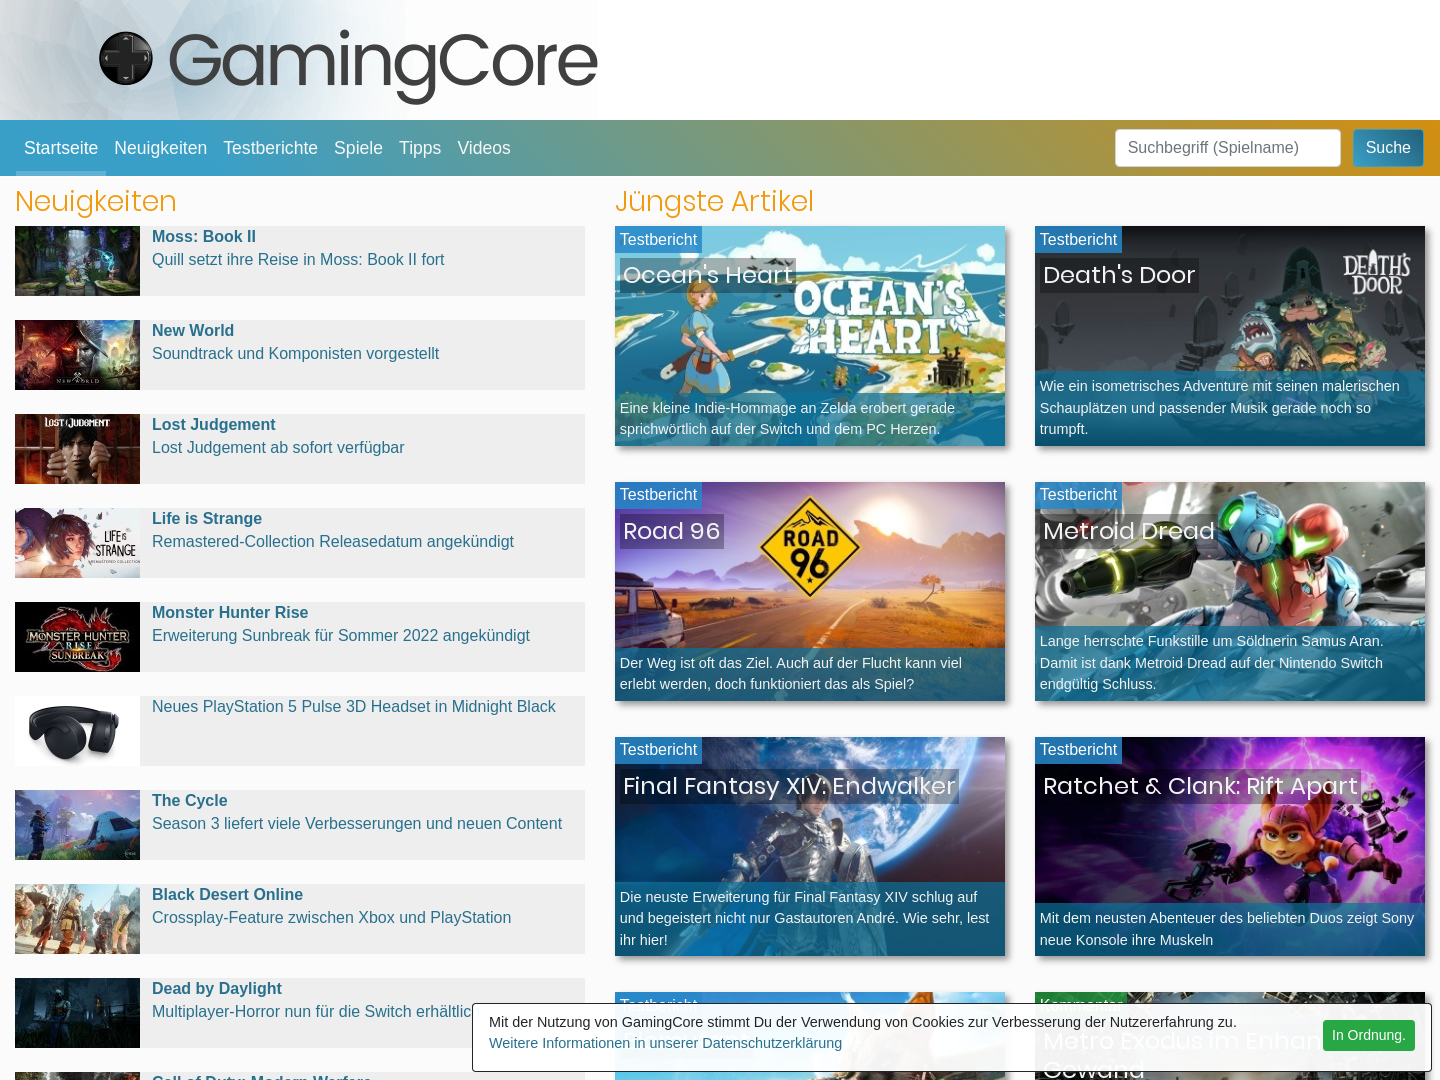
Task: Focus the Suchbegriff (Spielname) search field
Action: coord(1228,148)
